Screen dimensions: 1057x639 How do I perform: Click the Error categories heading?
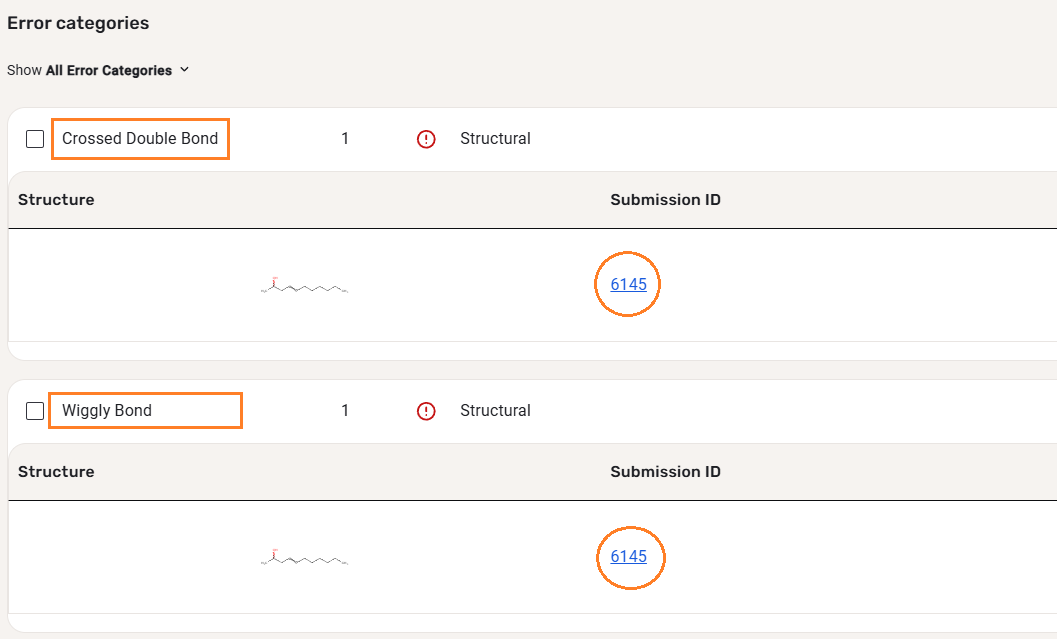(x=78, y=23)
